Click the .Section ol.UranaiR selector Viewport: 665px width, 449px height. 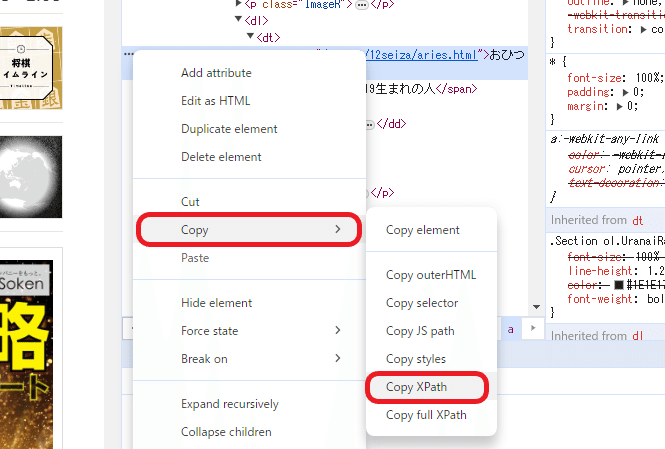point(607,241)
